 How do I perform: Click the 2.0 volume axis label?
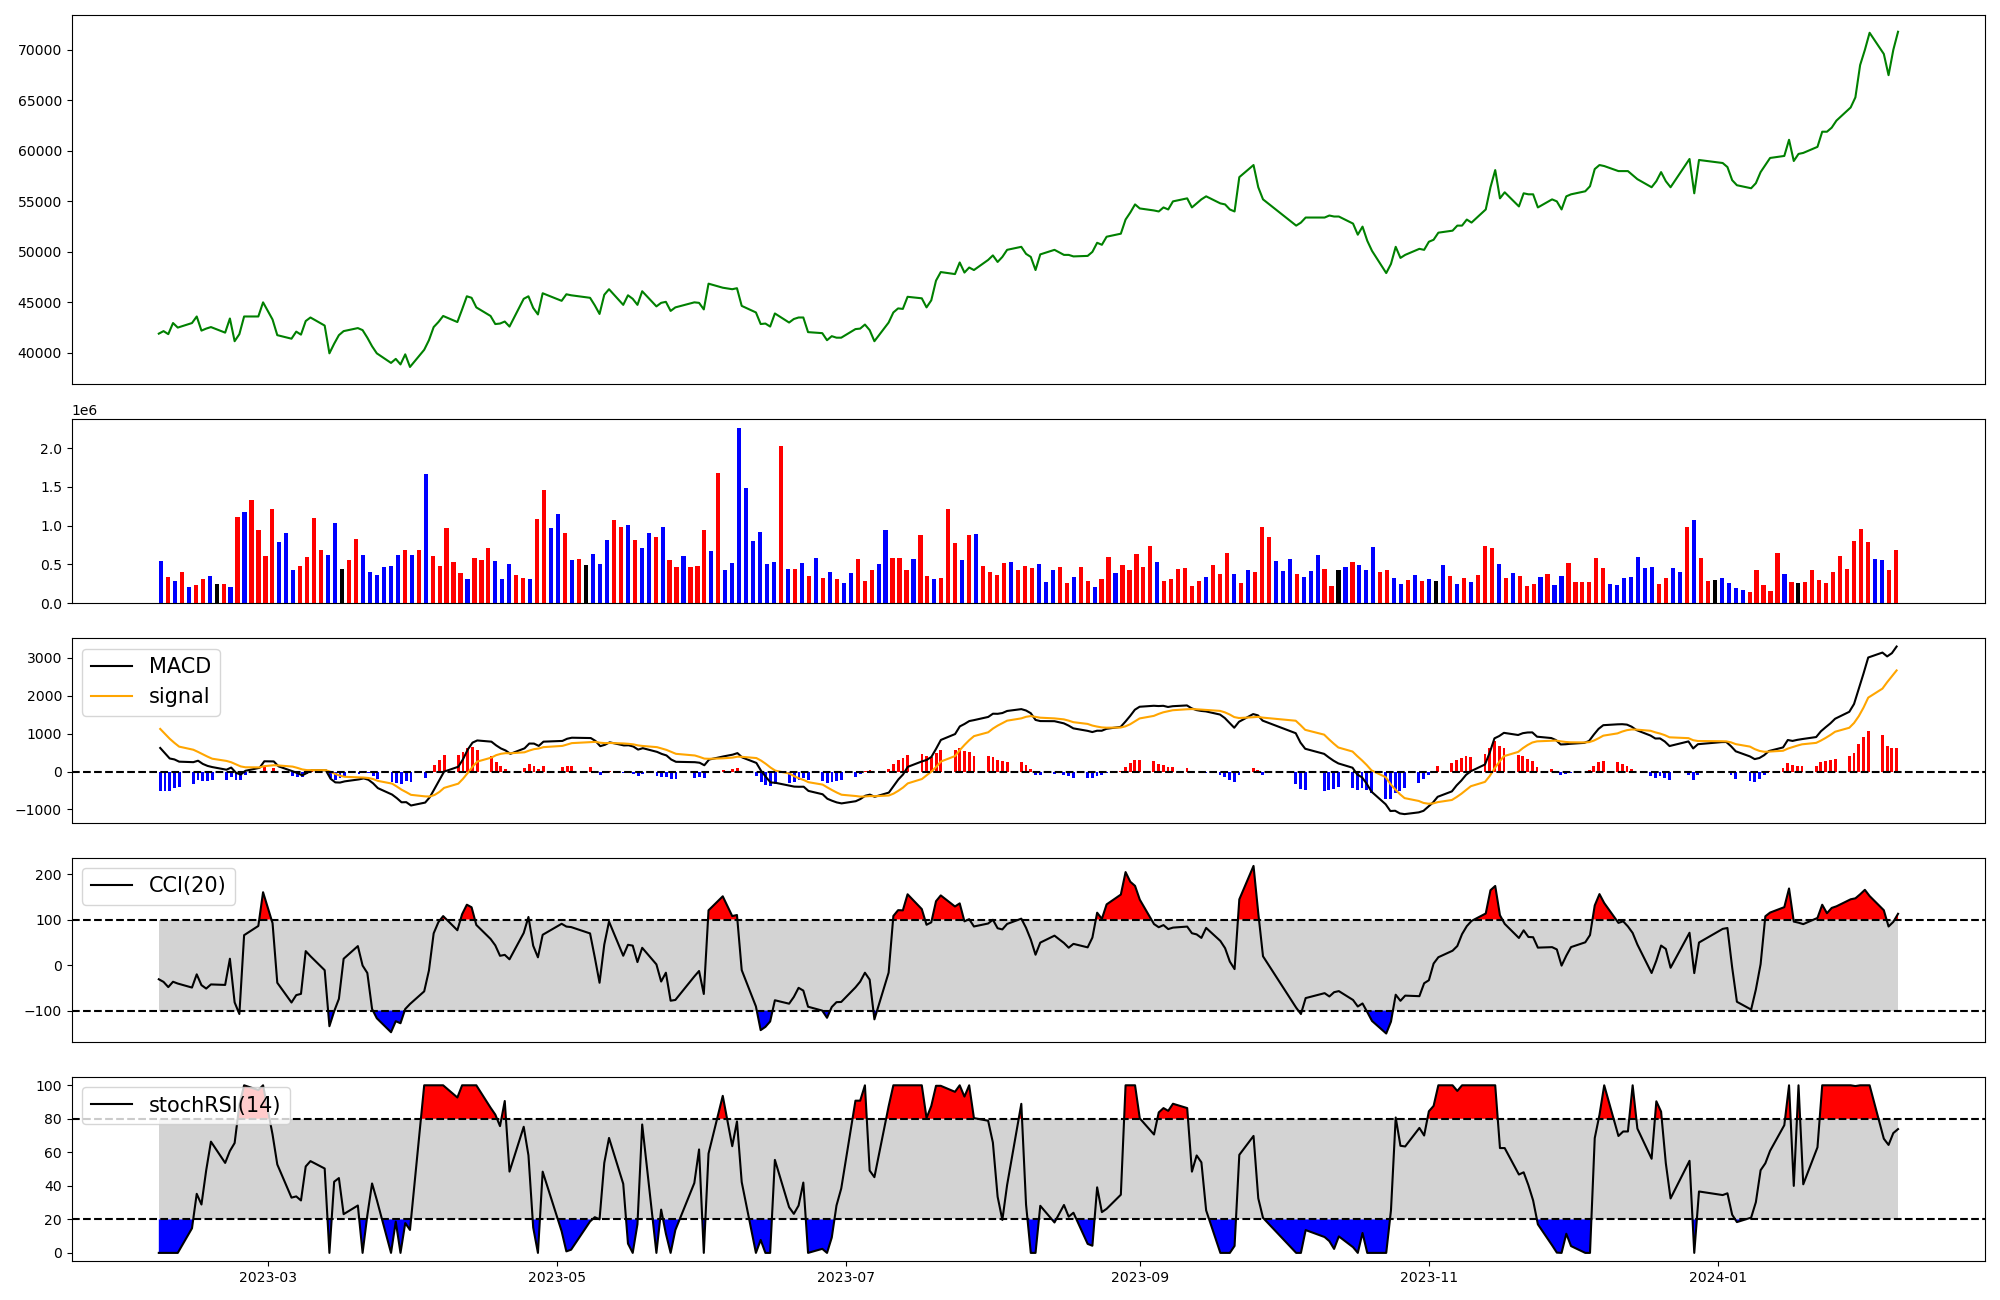[x=51, y=449]
